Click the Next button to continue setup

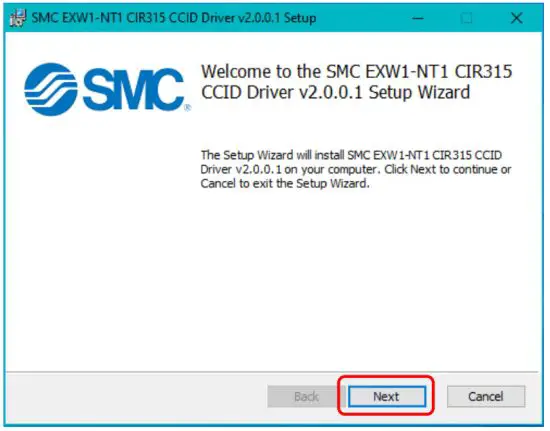pos(387,396)
